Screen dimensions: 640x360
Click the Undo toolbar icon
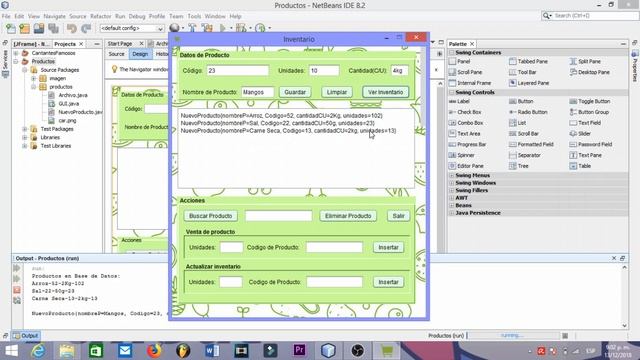coord(72,28)
